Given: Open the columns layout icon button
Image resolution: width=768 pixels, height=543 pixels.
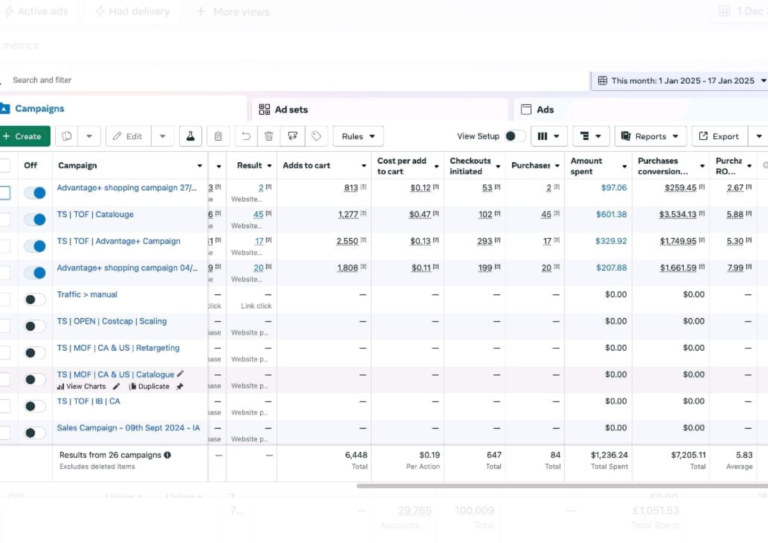Looking at the screenshot, I should coord(548,136).
